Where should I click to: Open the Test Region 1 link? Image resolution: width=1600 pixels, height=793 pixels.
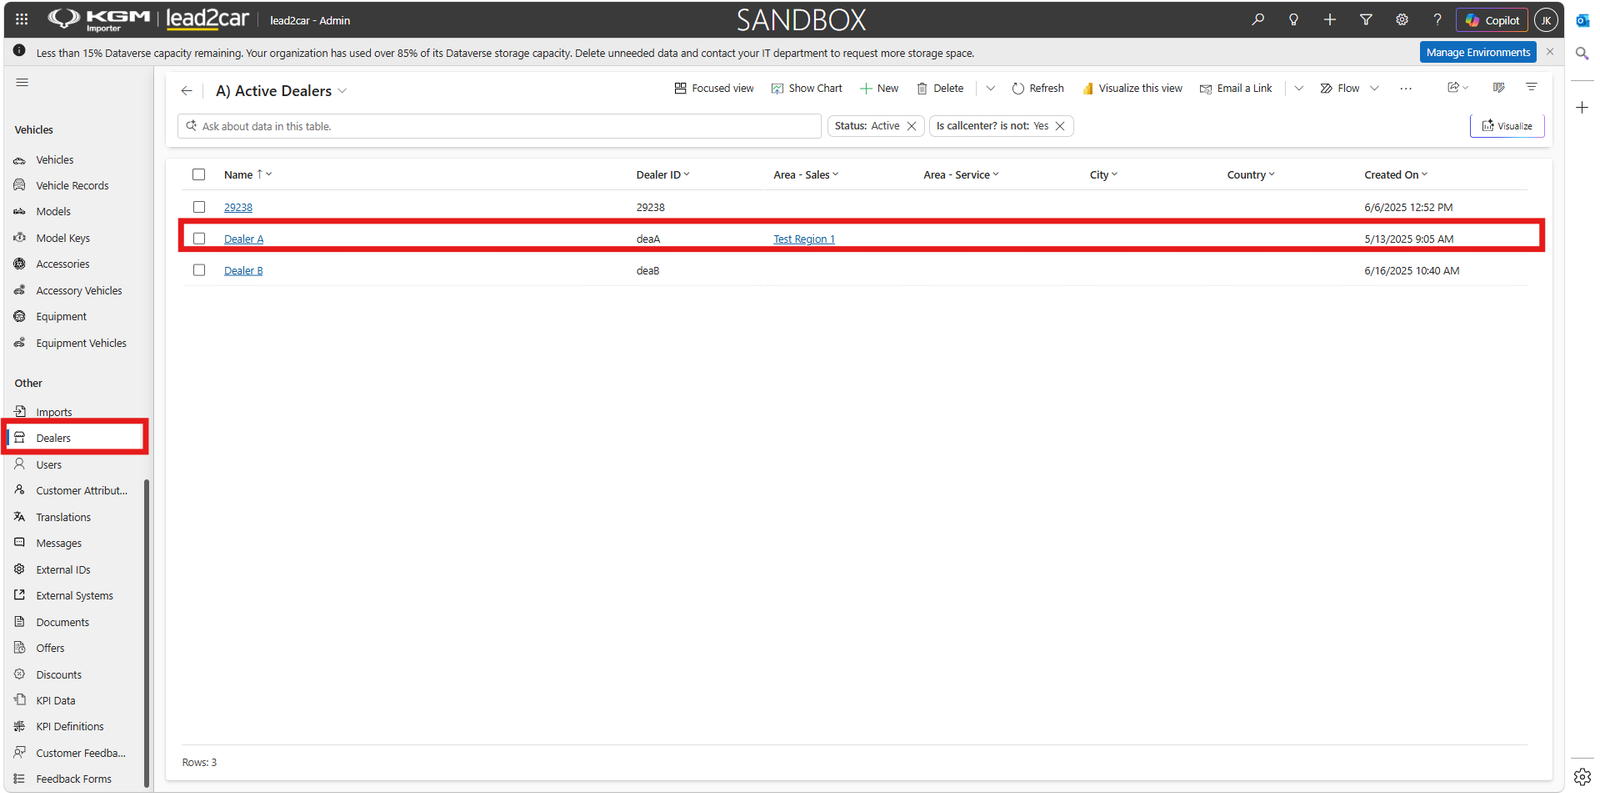pyautogui.click(x=804, y=239)
